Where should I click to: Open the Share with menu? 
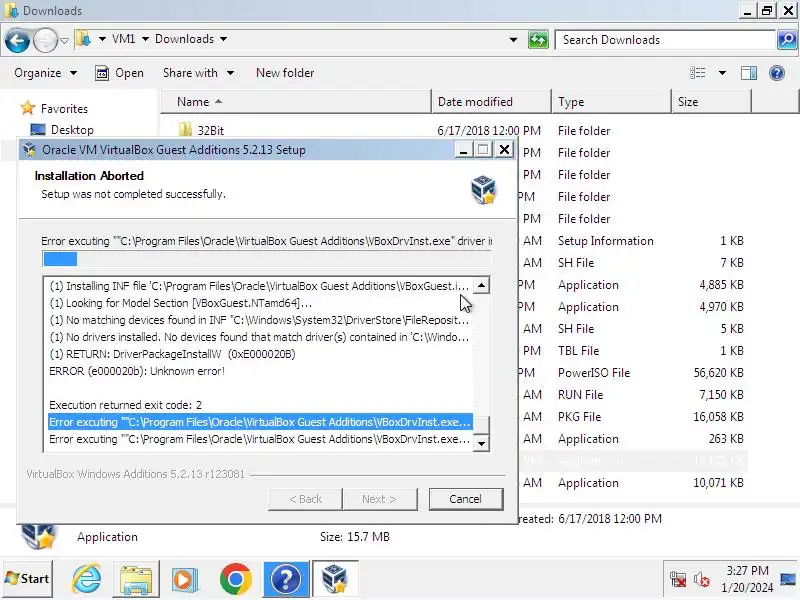pos(198,73)
